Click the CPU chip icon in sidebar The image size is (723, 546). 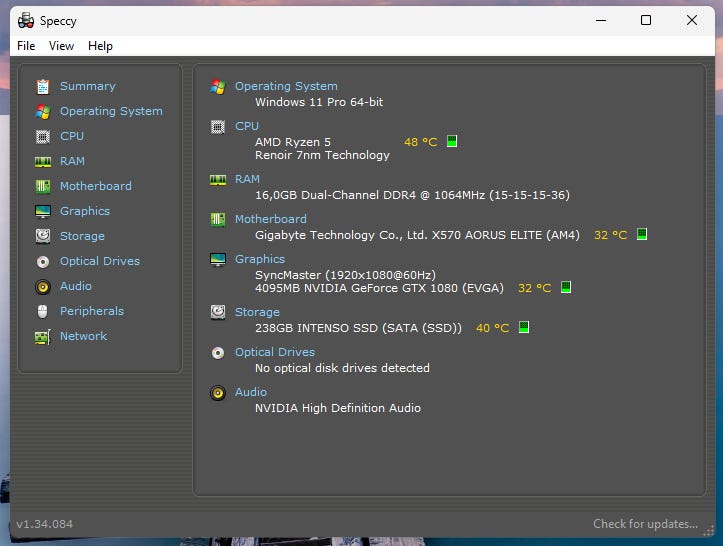(43, 136)
